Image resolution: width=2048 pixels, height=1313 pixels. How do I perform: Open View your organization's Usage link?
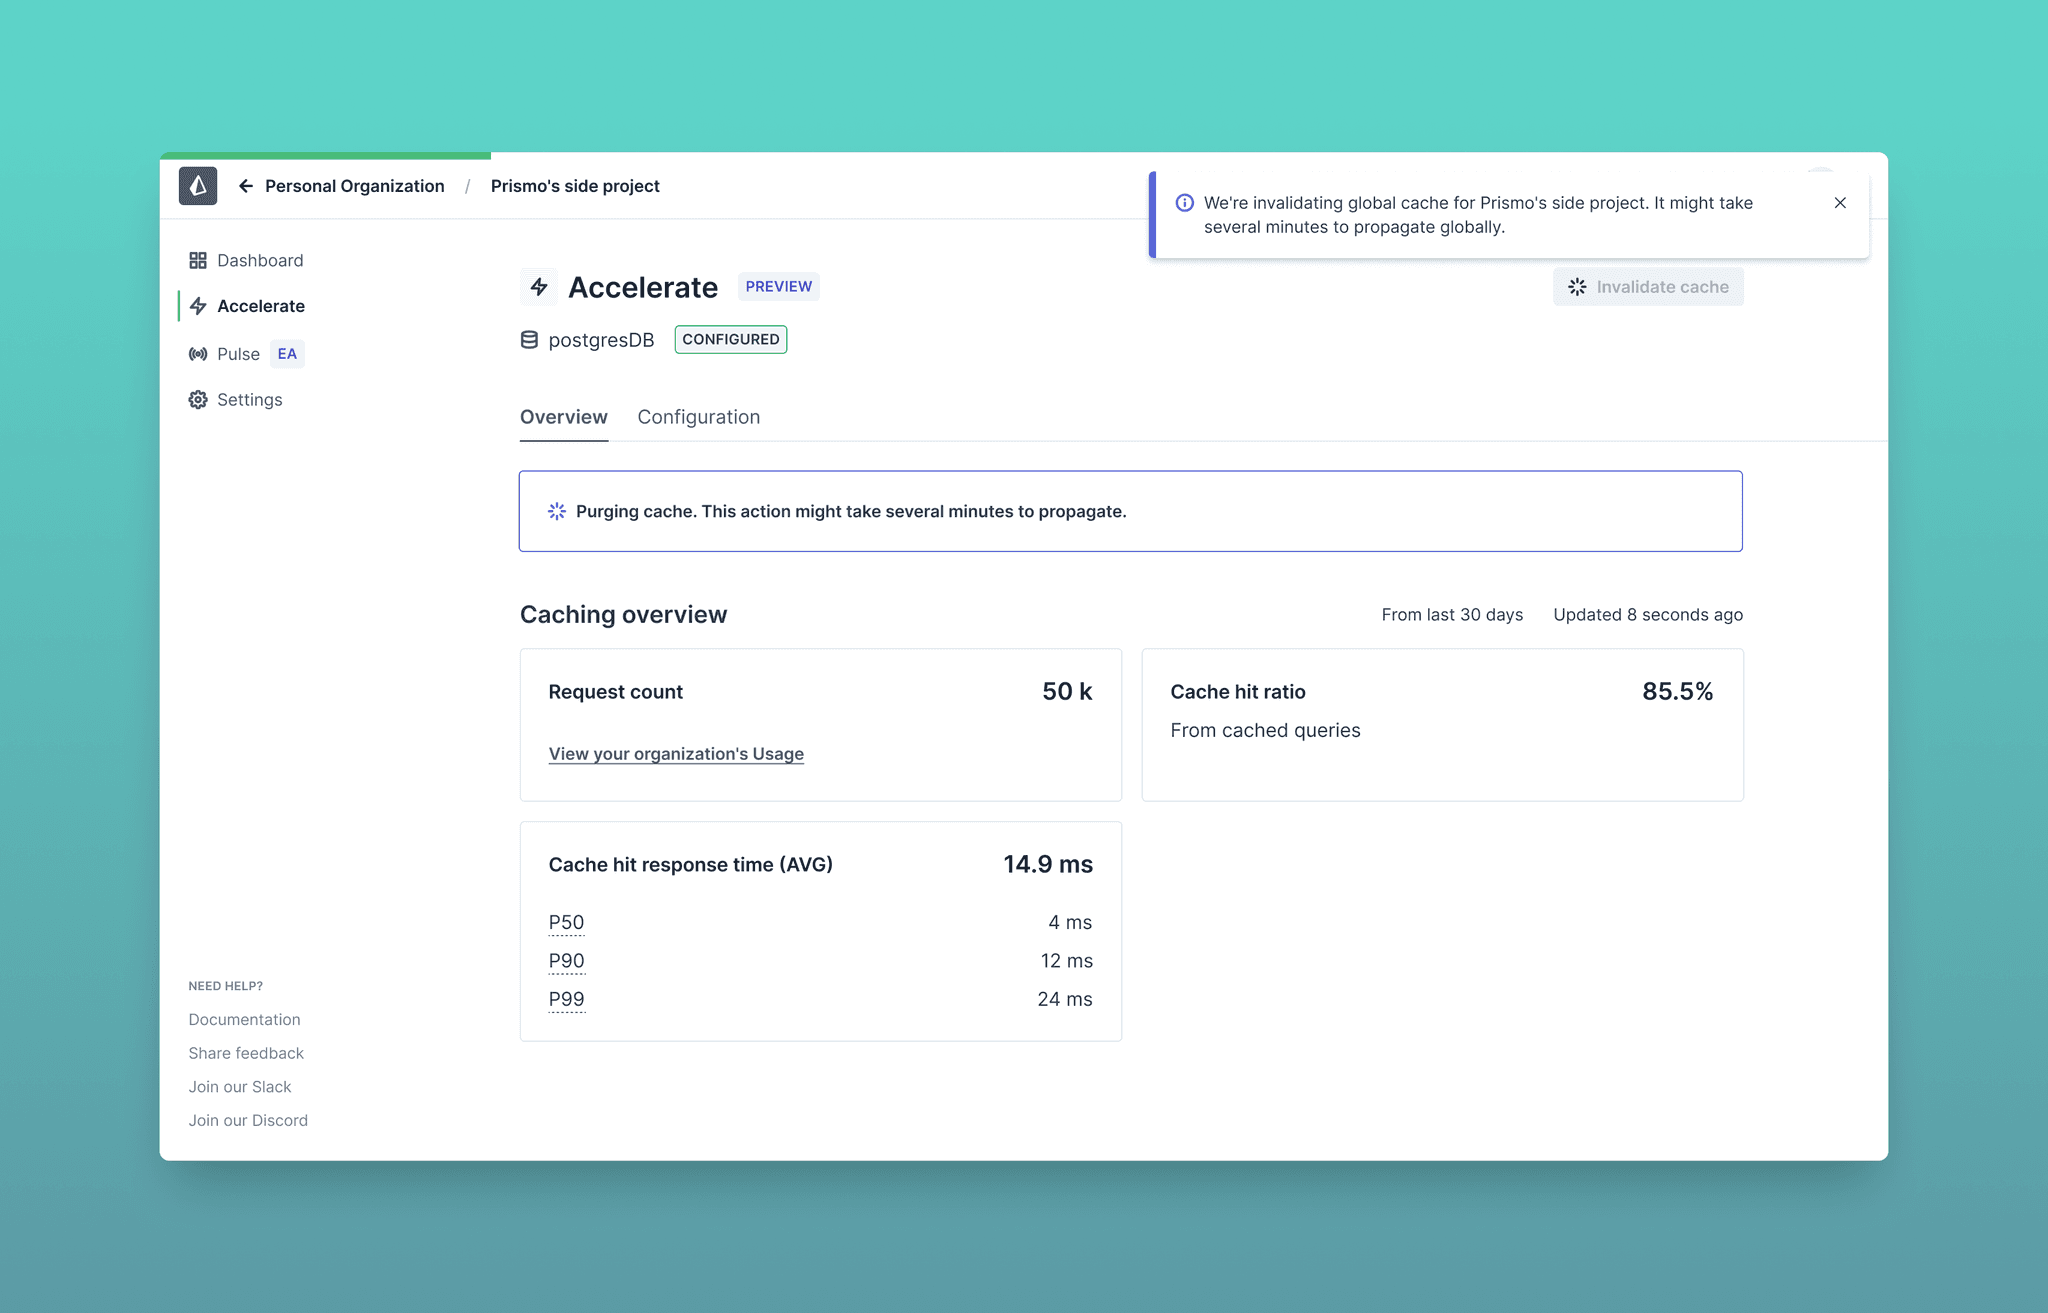tap(676, 754)
